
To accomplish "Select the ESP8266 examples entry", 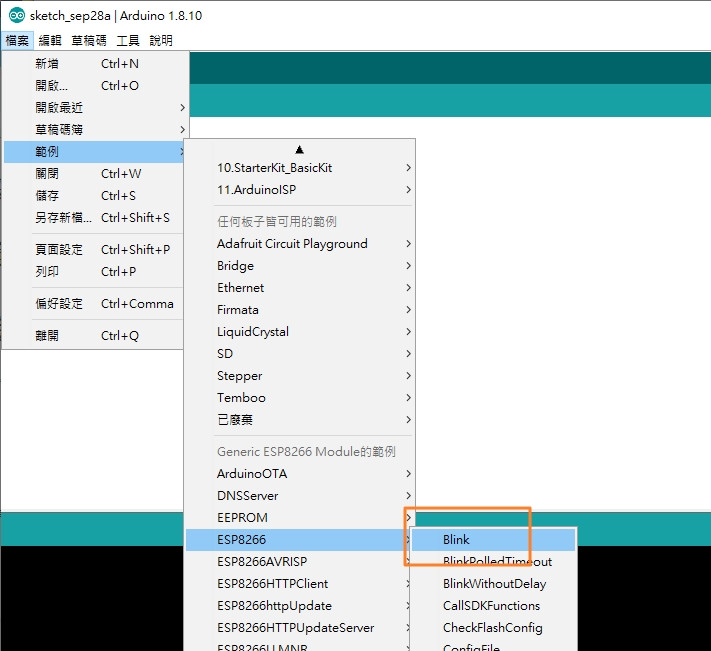I will coord(298,539).
